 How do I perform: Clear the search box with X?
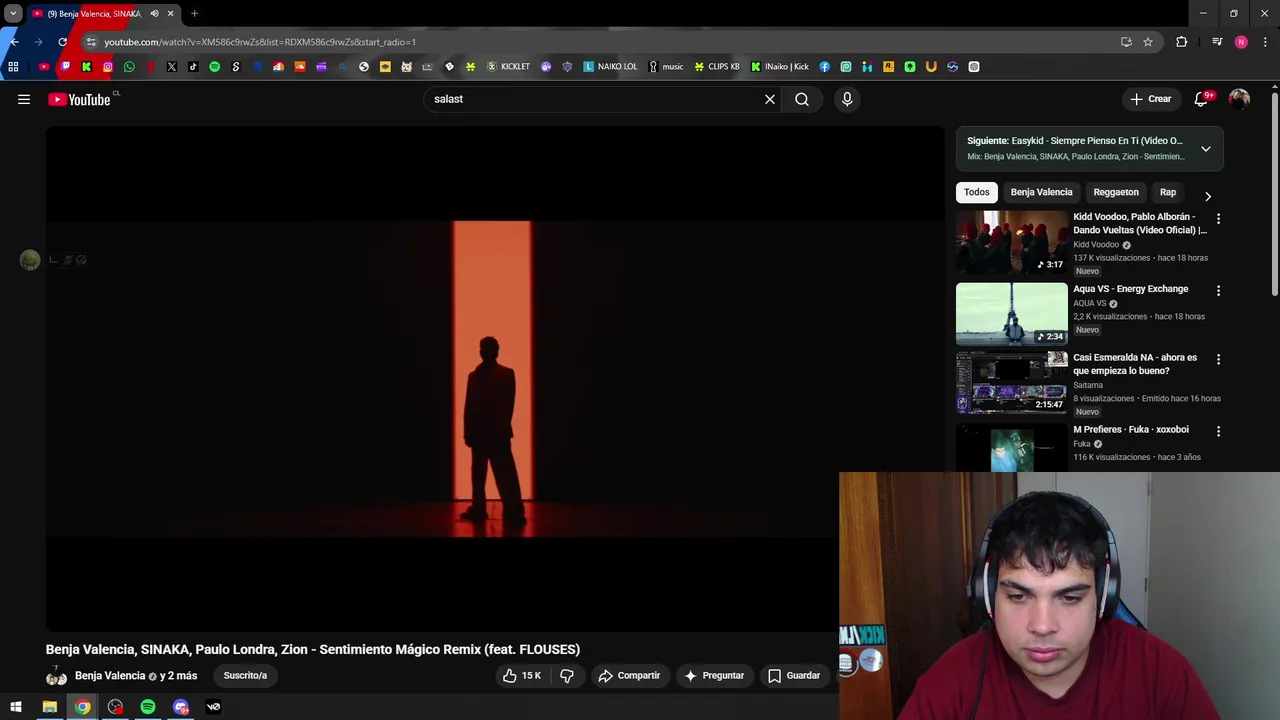point(770,99)
